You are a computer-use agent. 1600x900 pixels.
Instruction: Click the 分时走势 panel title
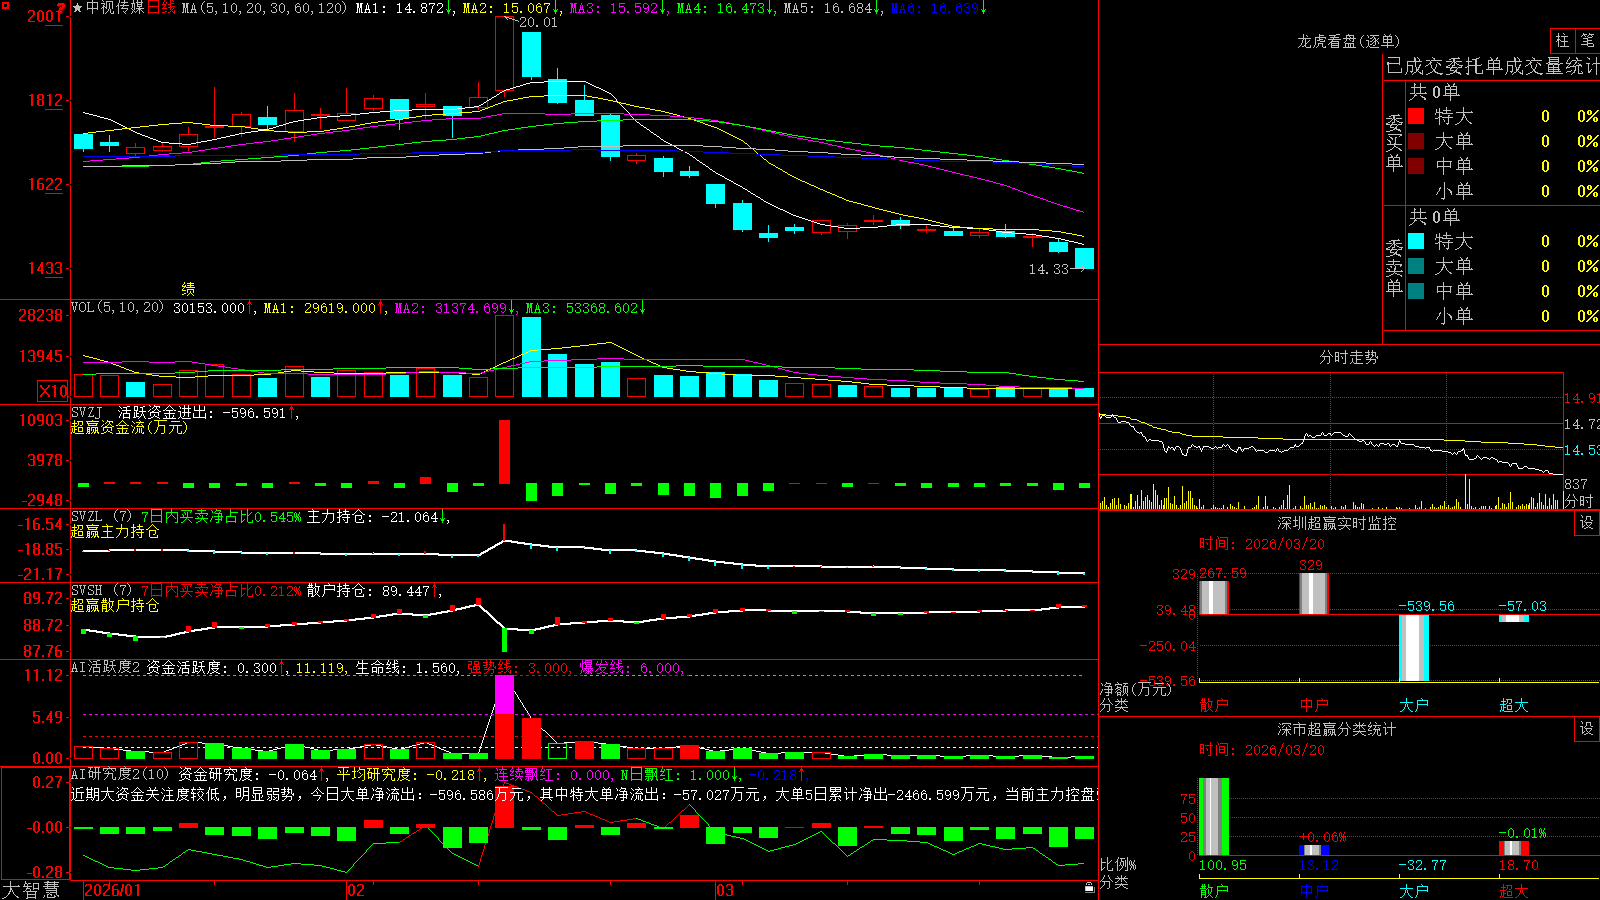(1348, 357)
